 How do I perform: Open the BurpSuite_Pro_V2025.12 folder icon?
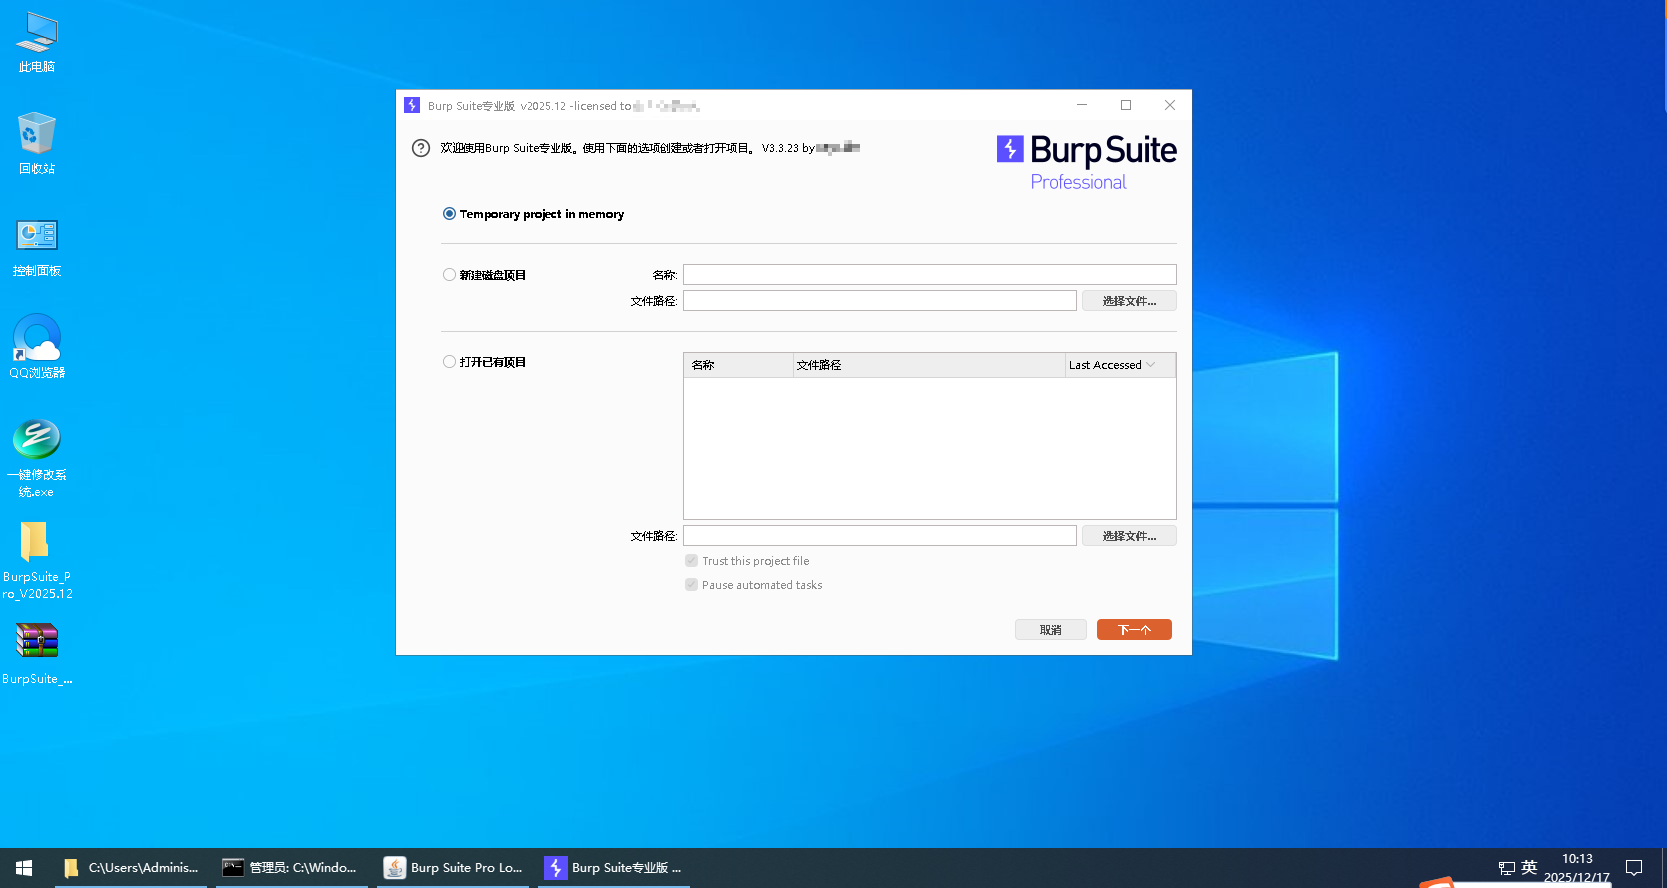[x=36, y=543]
